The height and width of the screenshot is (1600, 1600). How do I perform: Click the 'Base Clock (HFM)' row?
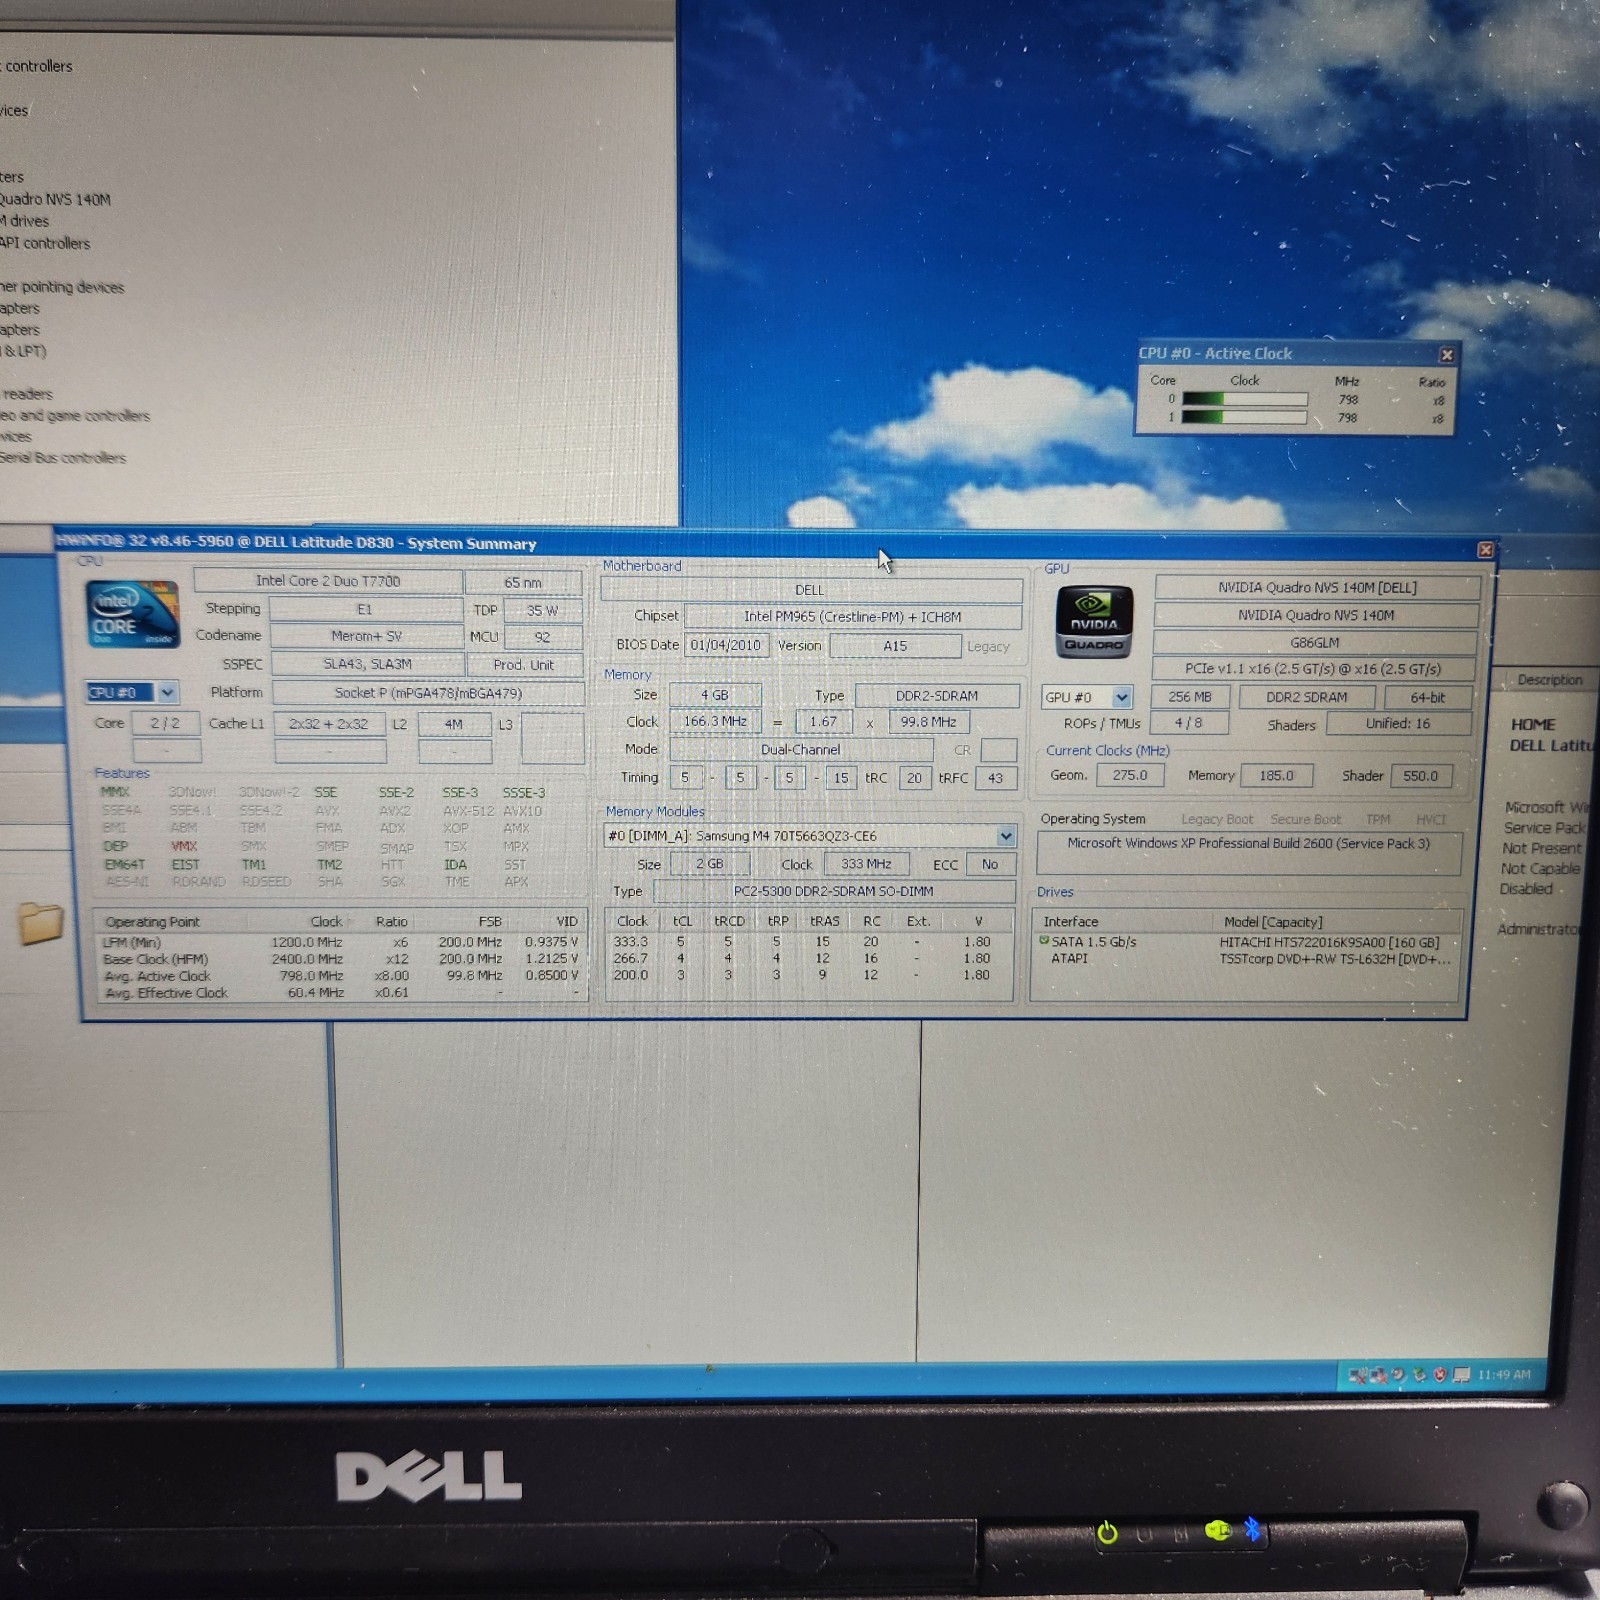(x=340, y=959)
